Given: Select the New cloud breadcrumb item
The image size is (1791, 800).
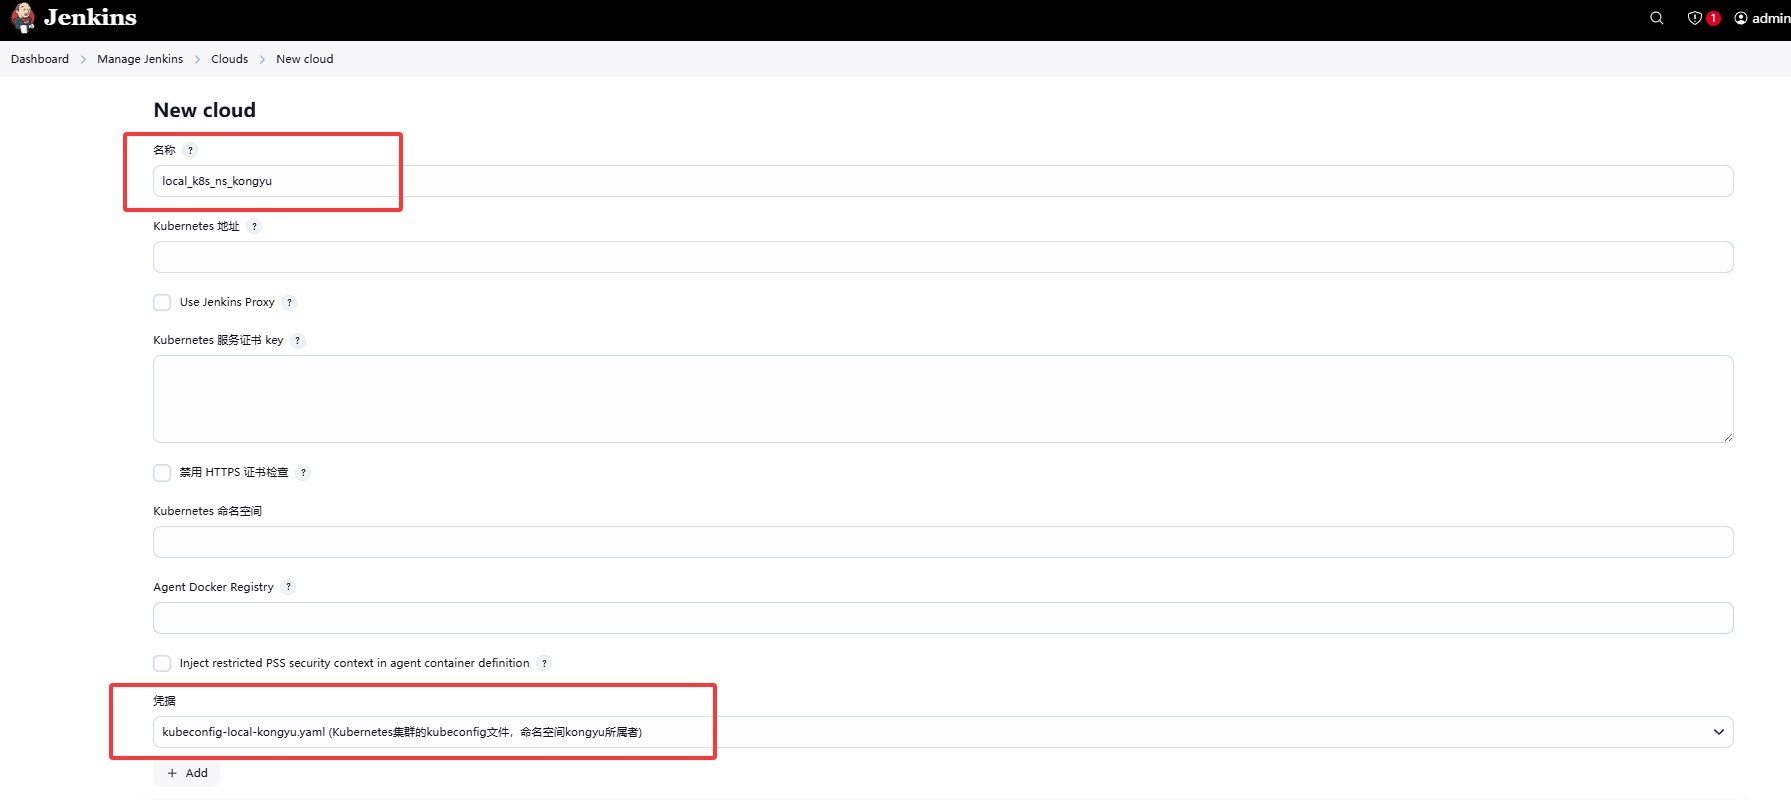Looking at the screenshot, I should [x=304, y=59].
